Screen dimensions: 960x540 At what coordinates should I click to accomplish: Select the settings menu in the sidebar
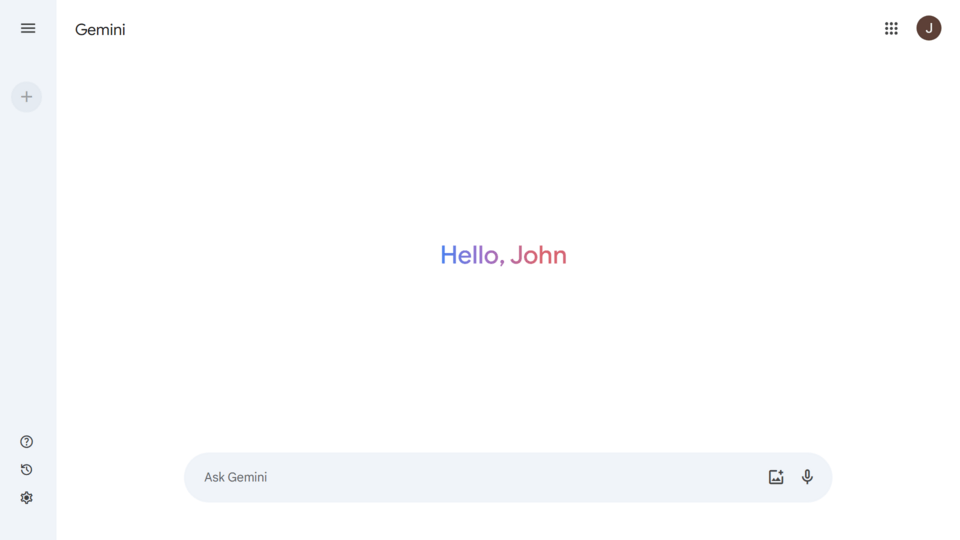(x=27, y=498)
